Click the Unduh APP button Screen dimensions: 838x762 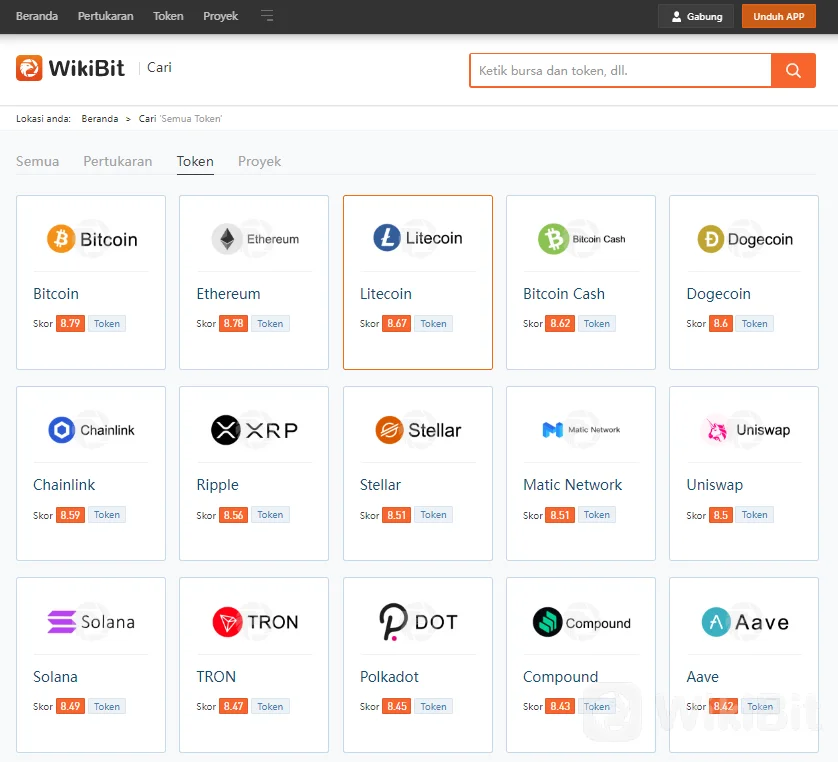[779, 17]
